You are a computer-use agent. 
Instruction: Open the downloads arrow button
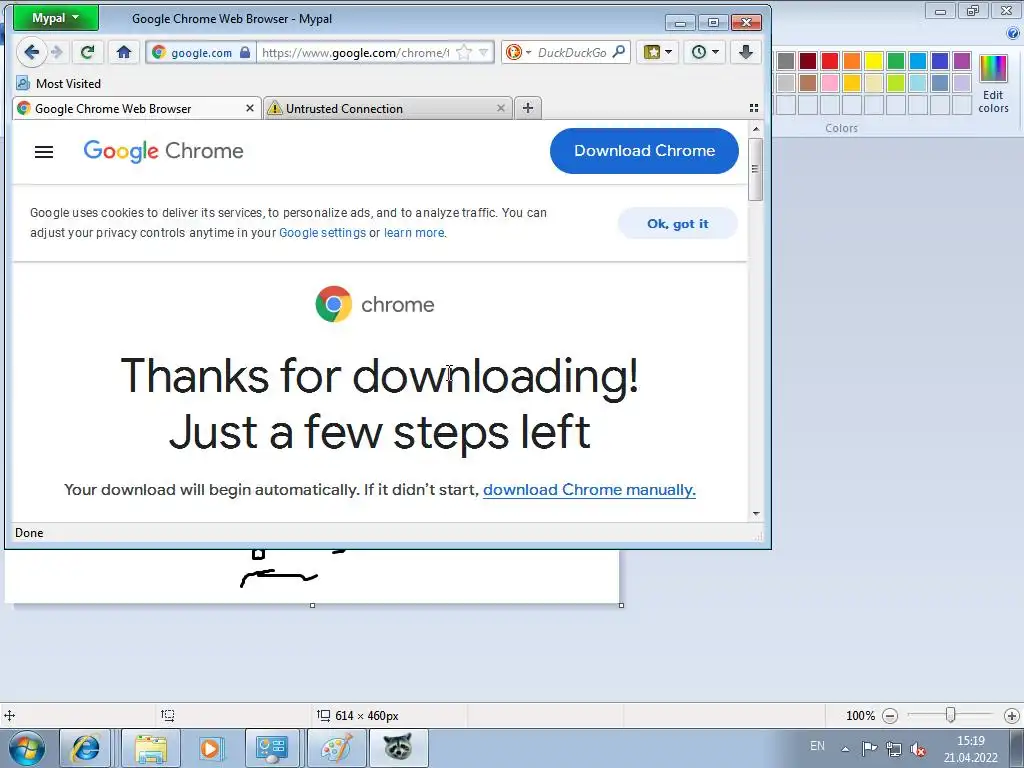[x=745, y=52]
